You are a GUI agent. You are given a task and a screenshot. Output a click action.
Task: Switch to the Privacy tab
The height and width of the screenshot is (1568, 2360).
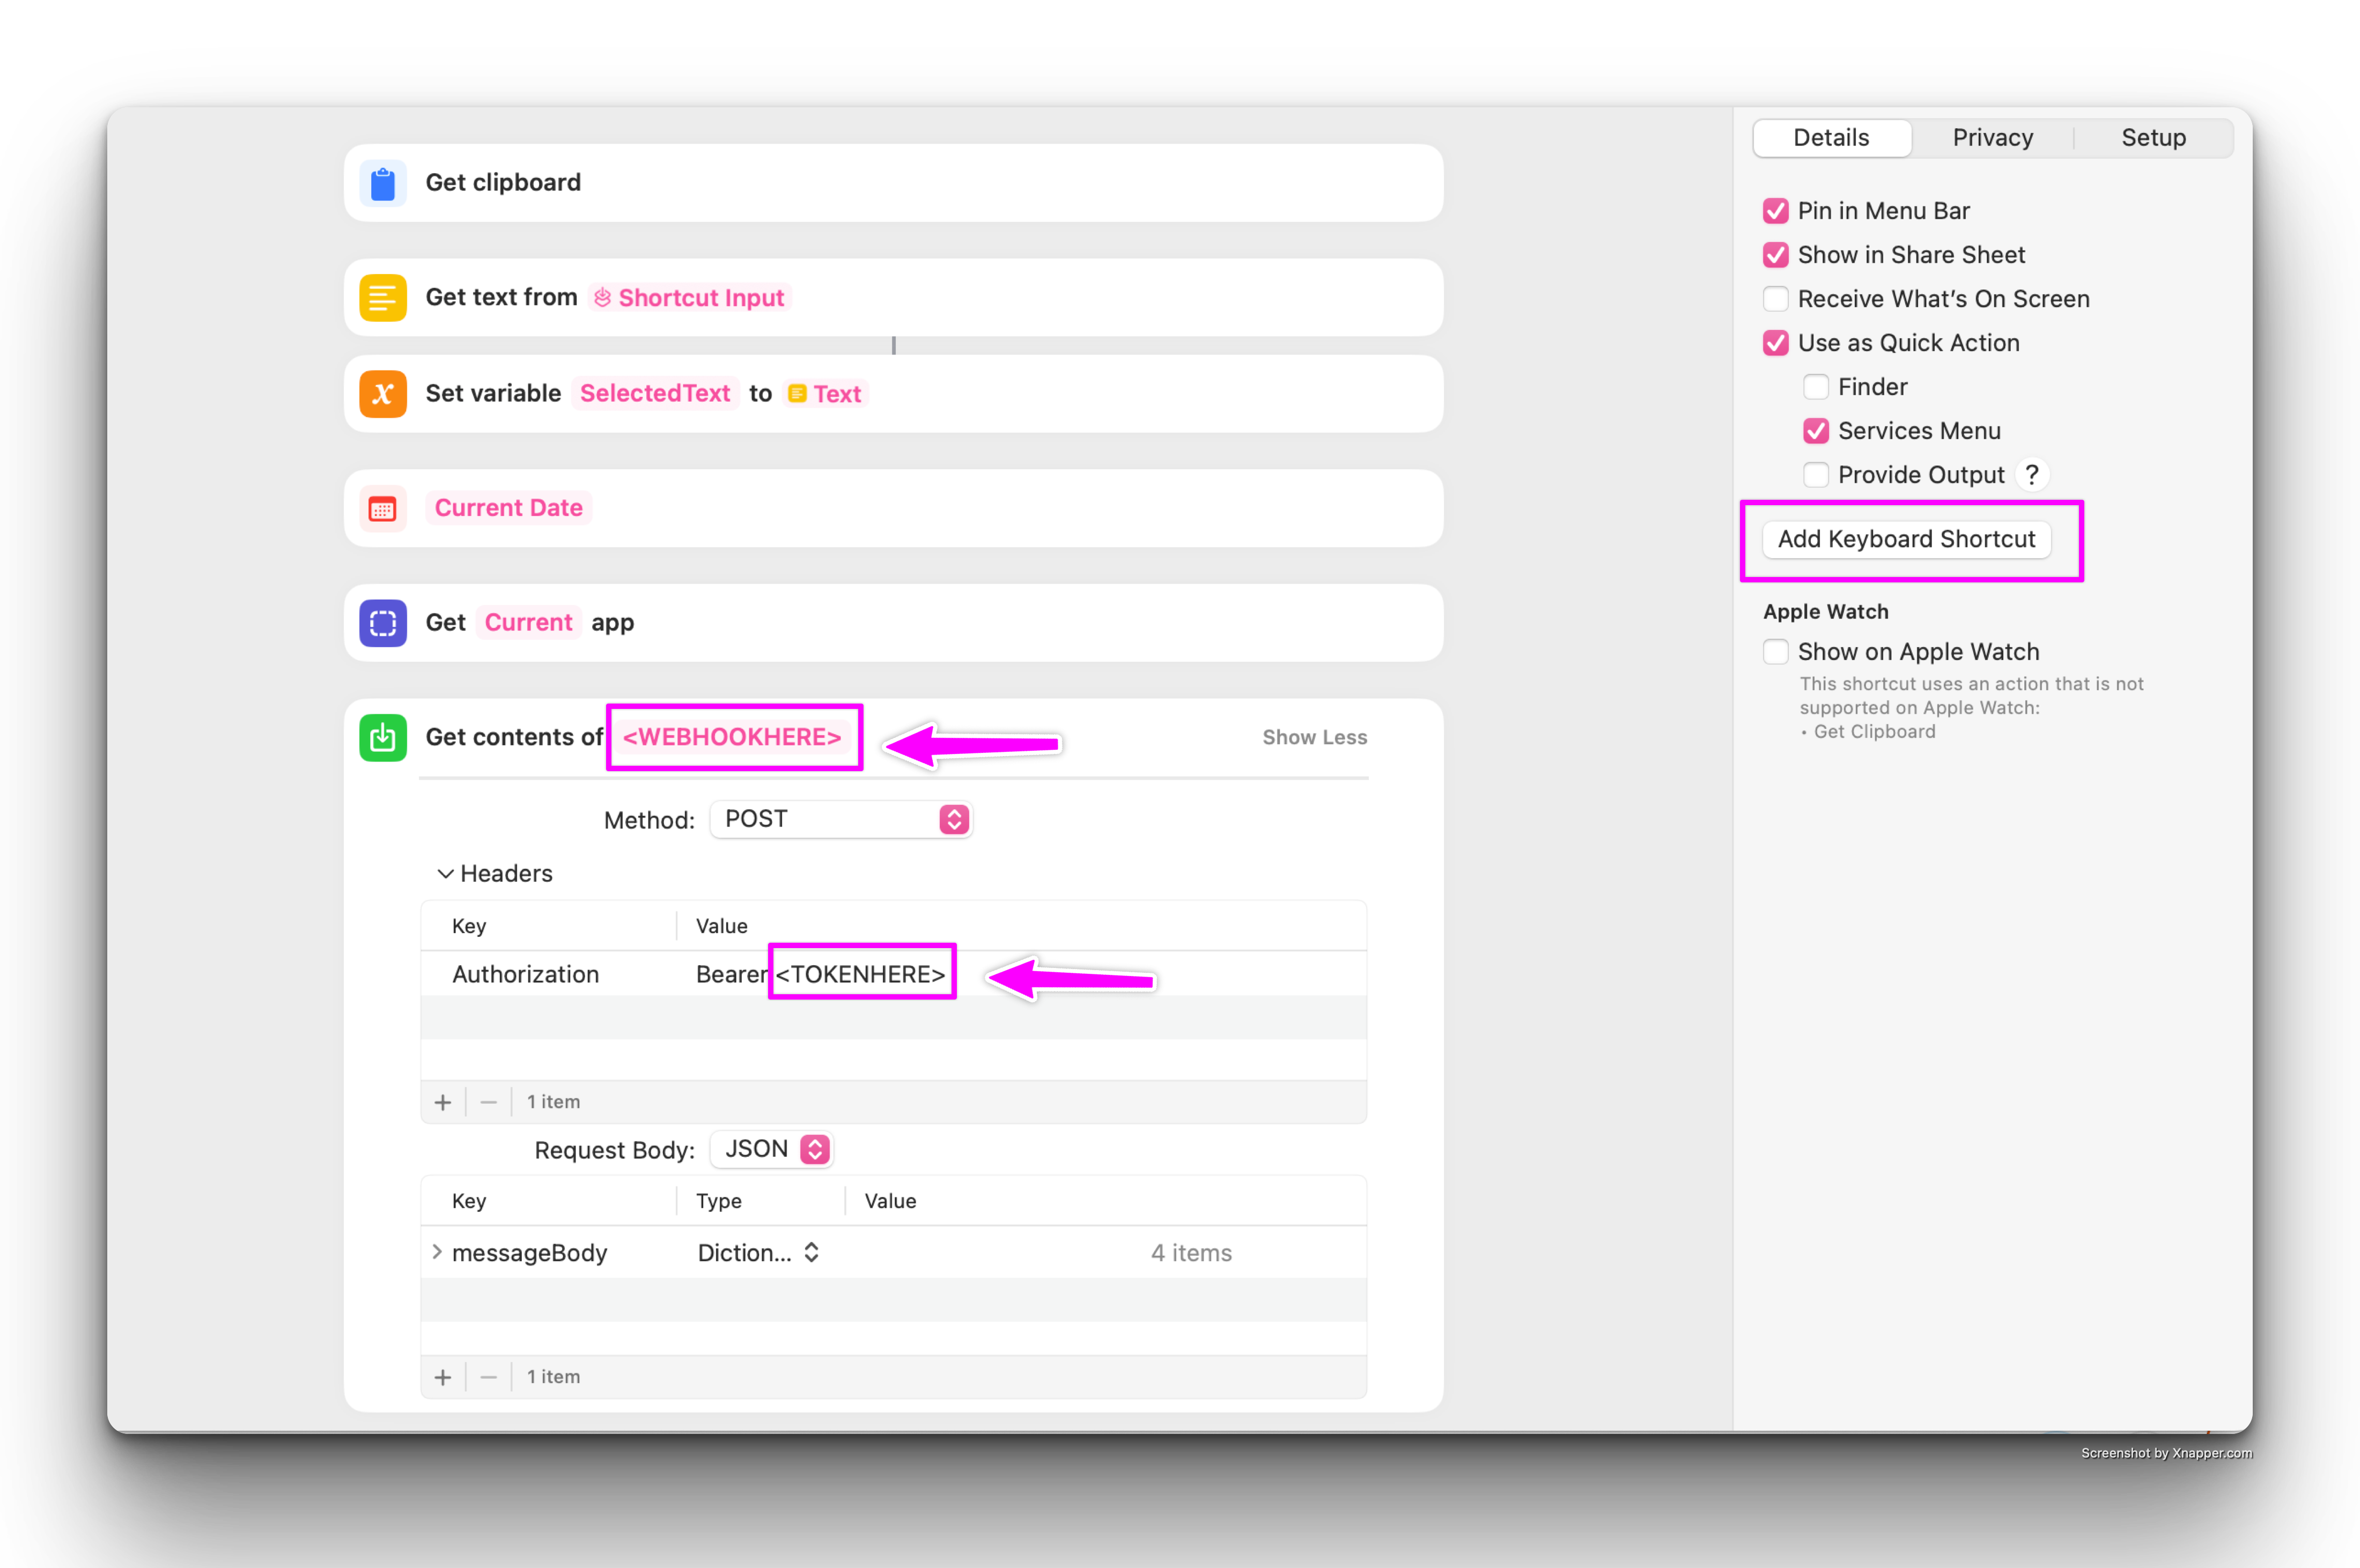1992,138
